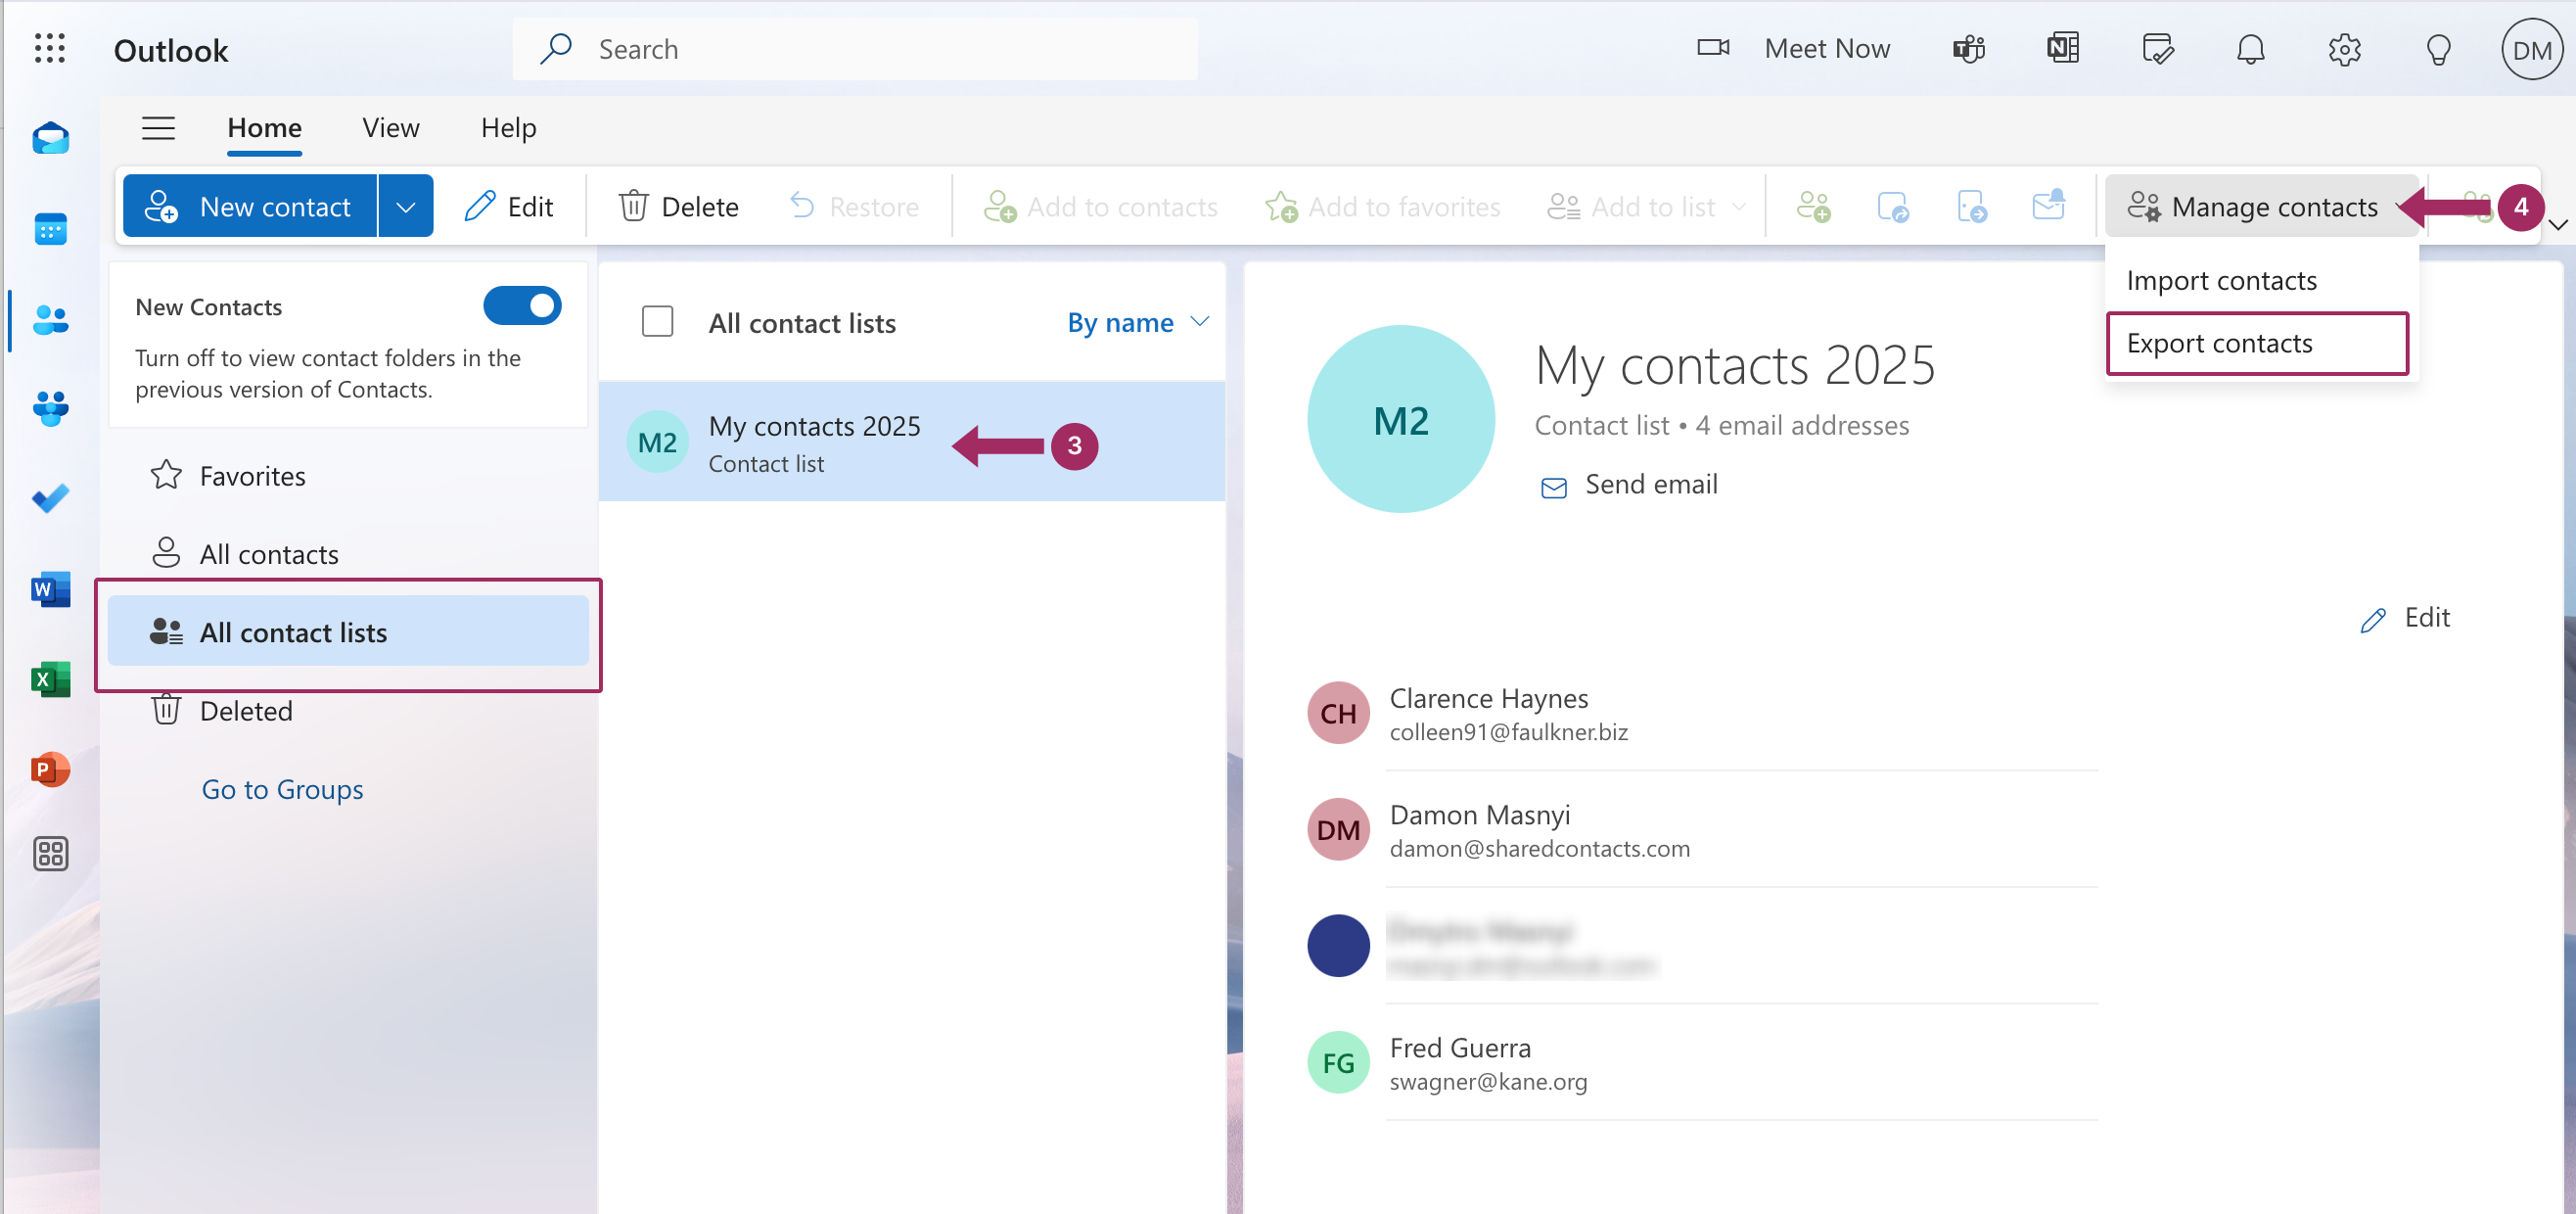Switch to the View tab
Viewport: 2576px width, 1214px height.
pos(391,128)
